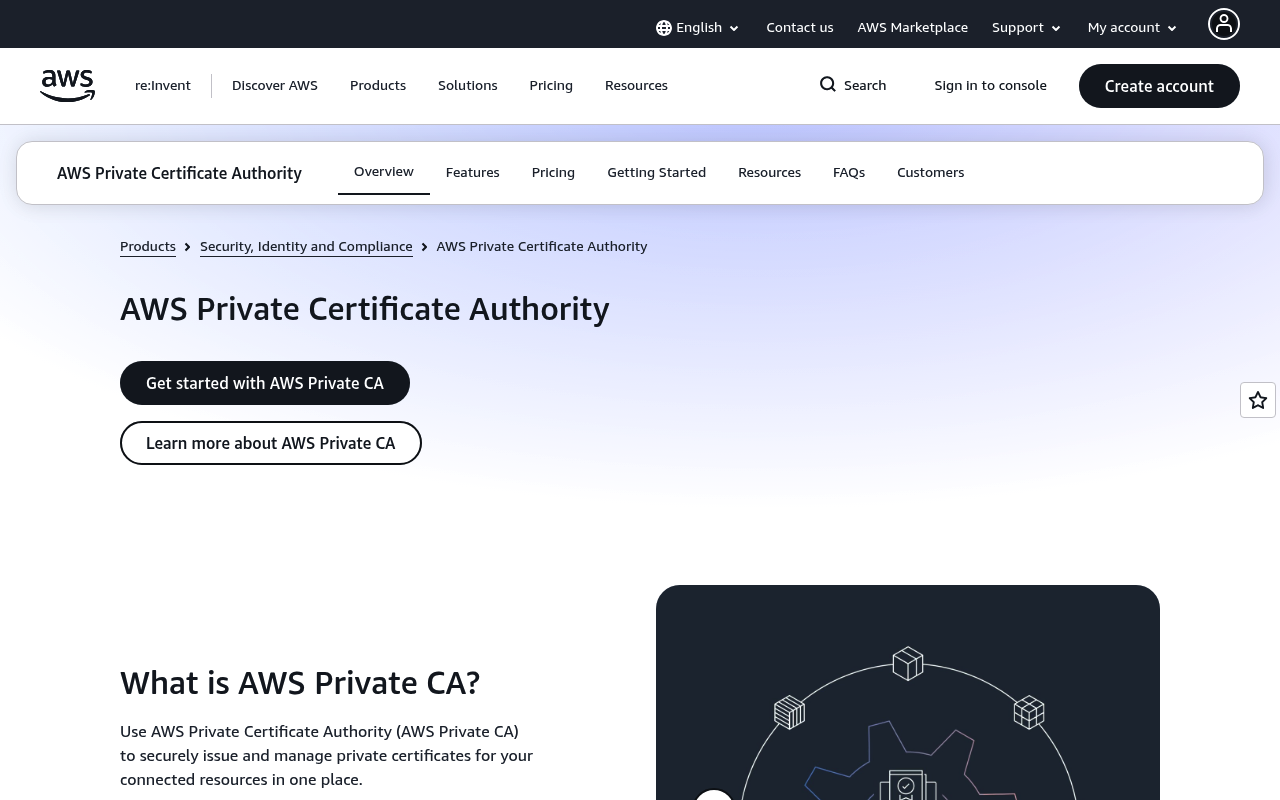Open the Discover AWS menu
The height and width of the screenshot is (800, 1280).
275,86
